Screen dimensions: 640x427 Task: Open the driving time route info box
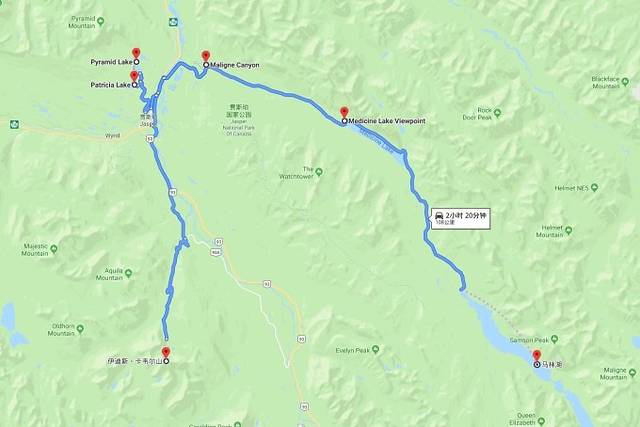(x=460, y=218)
